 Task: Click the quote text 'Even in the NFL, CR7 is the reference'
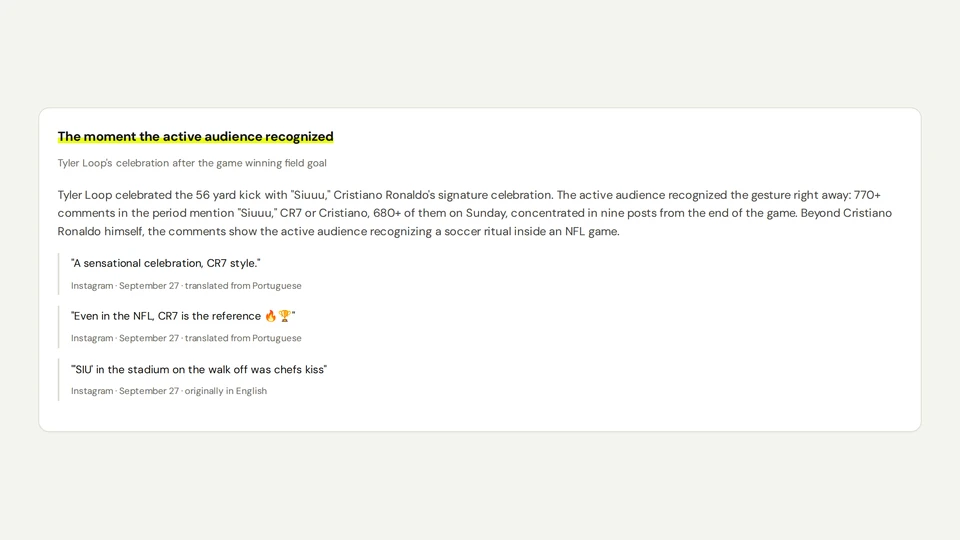(x=166, y=316)
